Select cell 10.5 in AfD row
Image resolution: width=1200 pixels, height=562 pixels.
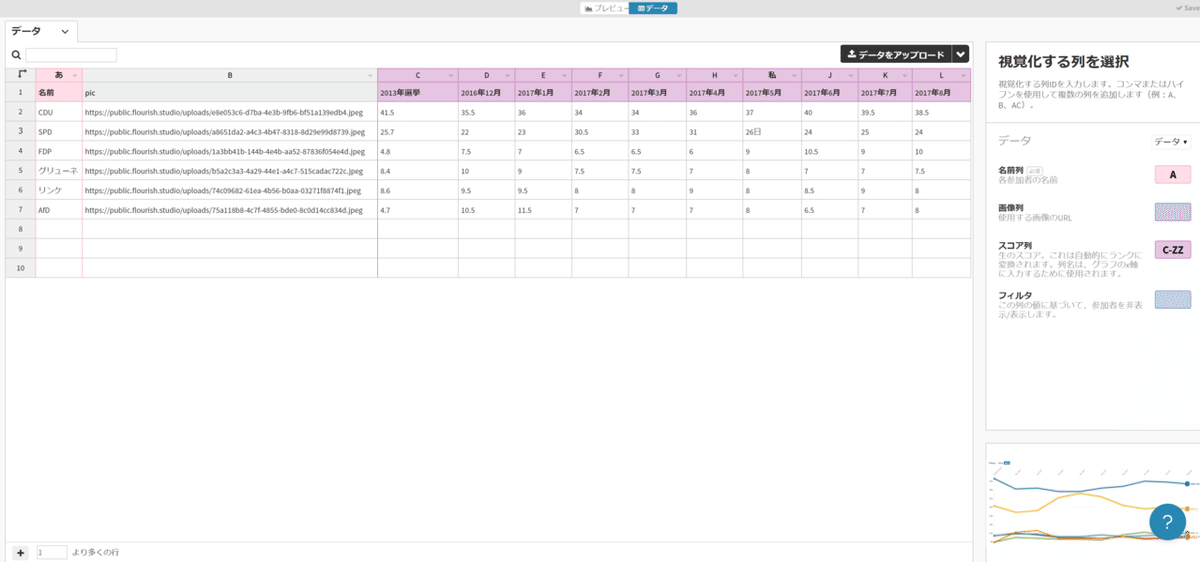[486, 210]
